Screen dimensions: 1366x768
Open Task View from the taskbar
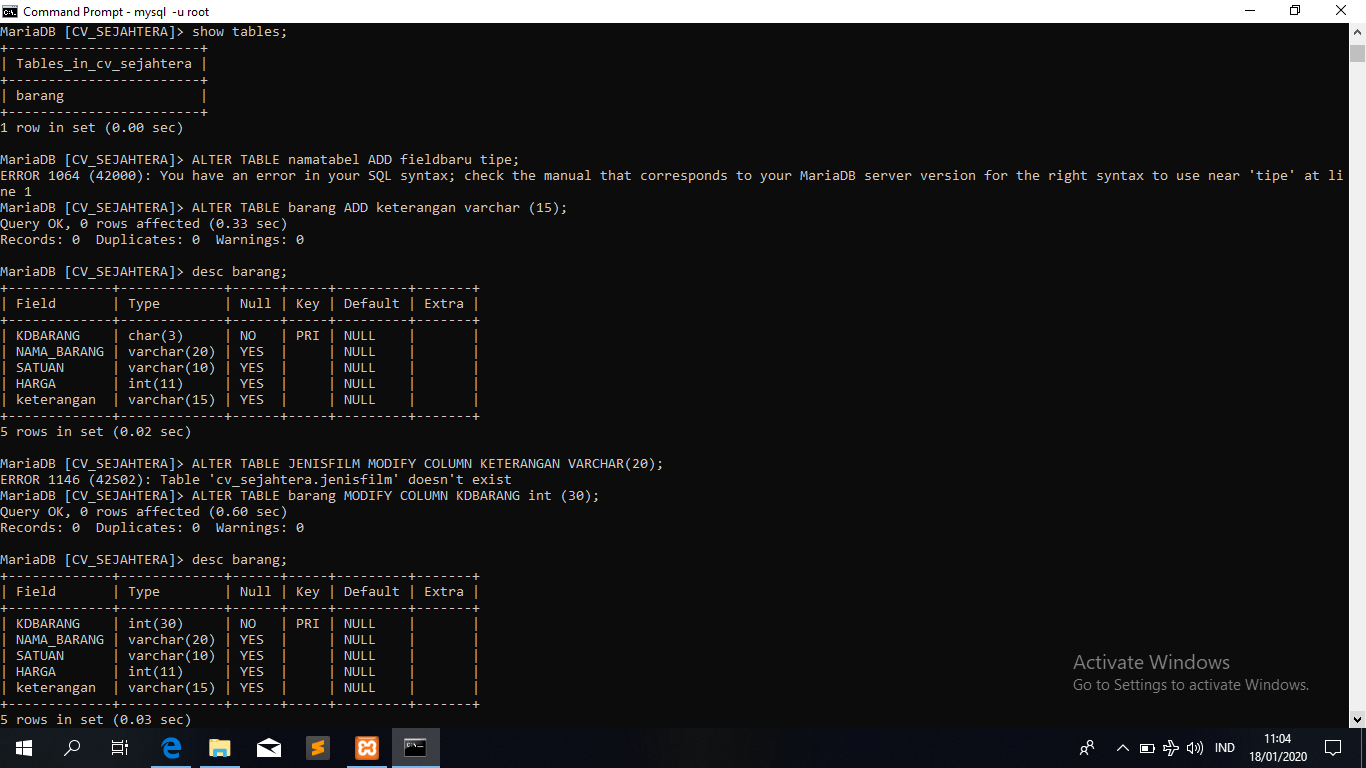coord(120,747)
